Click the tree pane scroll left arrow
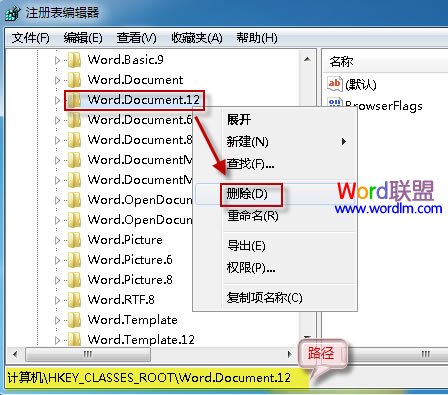Screen dimensions: 448x395 [15, 354]
